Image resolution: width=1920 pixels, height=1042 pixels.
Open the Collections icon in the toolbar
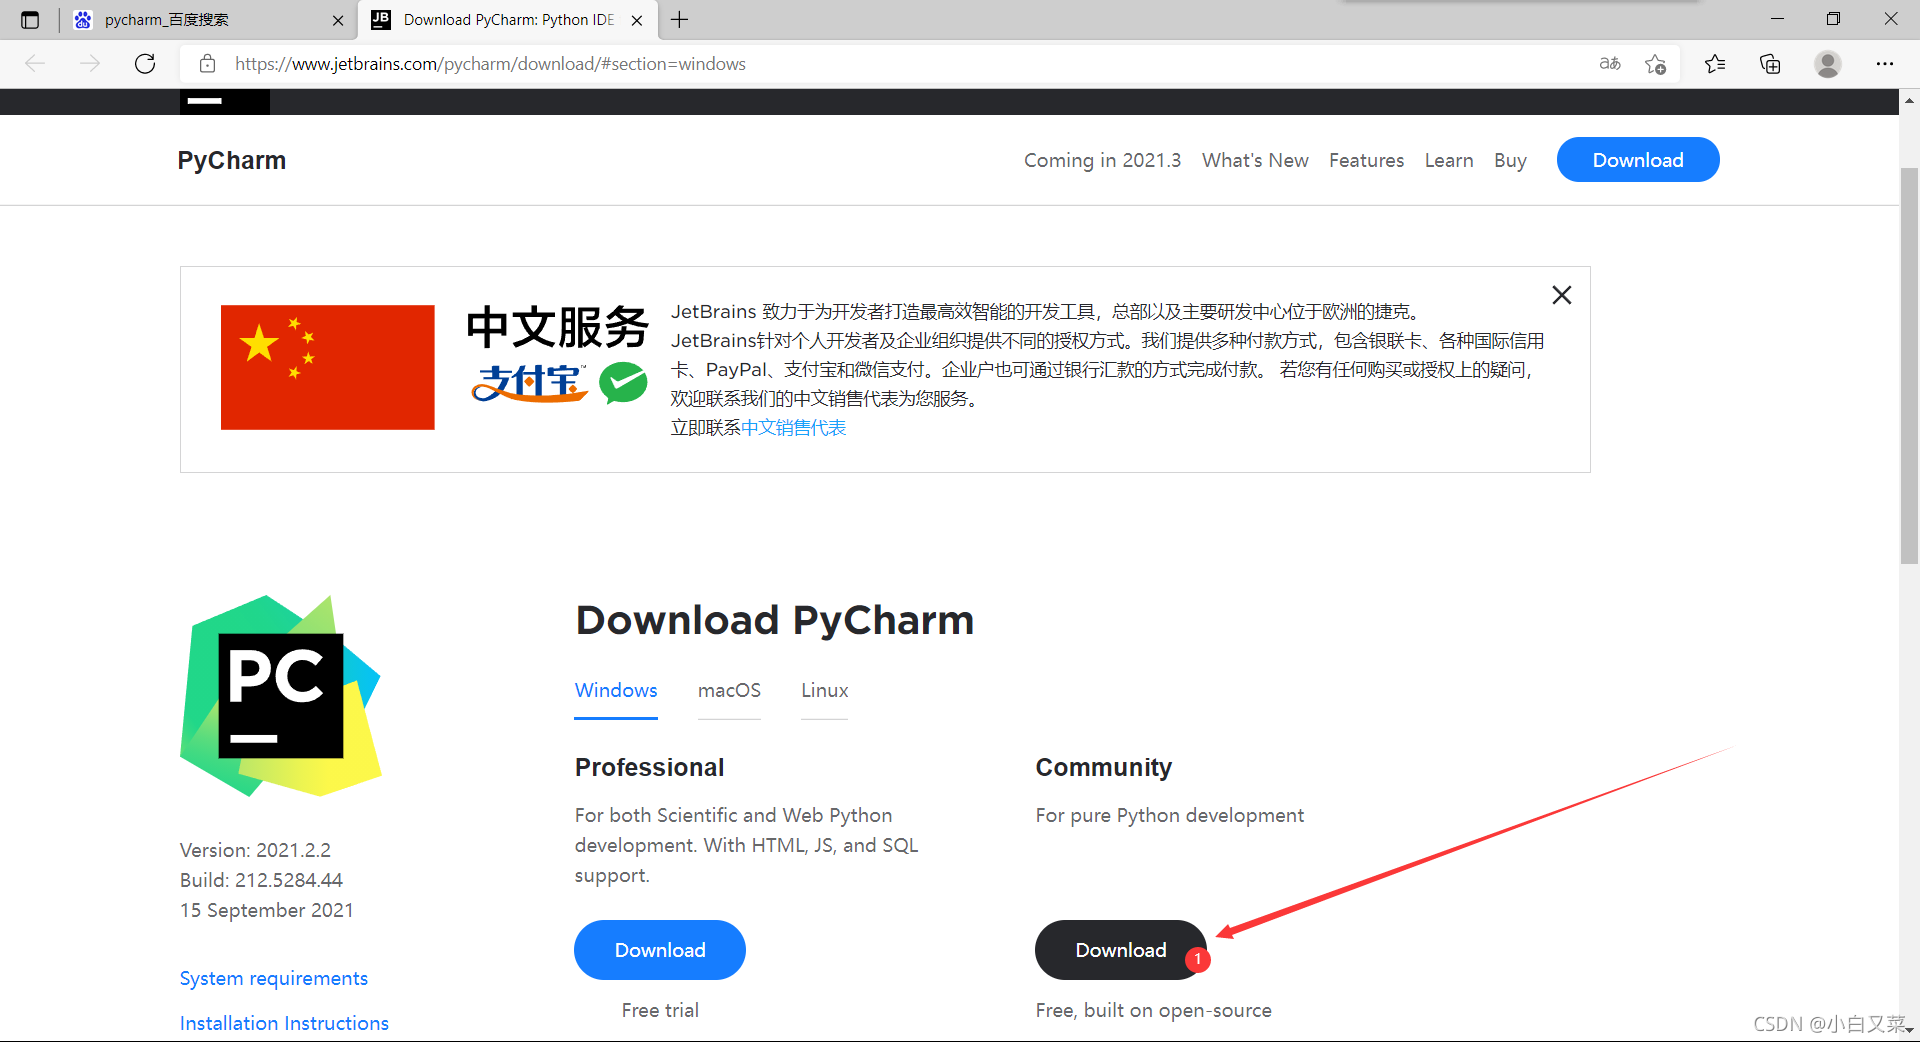tap(1770, 64)
